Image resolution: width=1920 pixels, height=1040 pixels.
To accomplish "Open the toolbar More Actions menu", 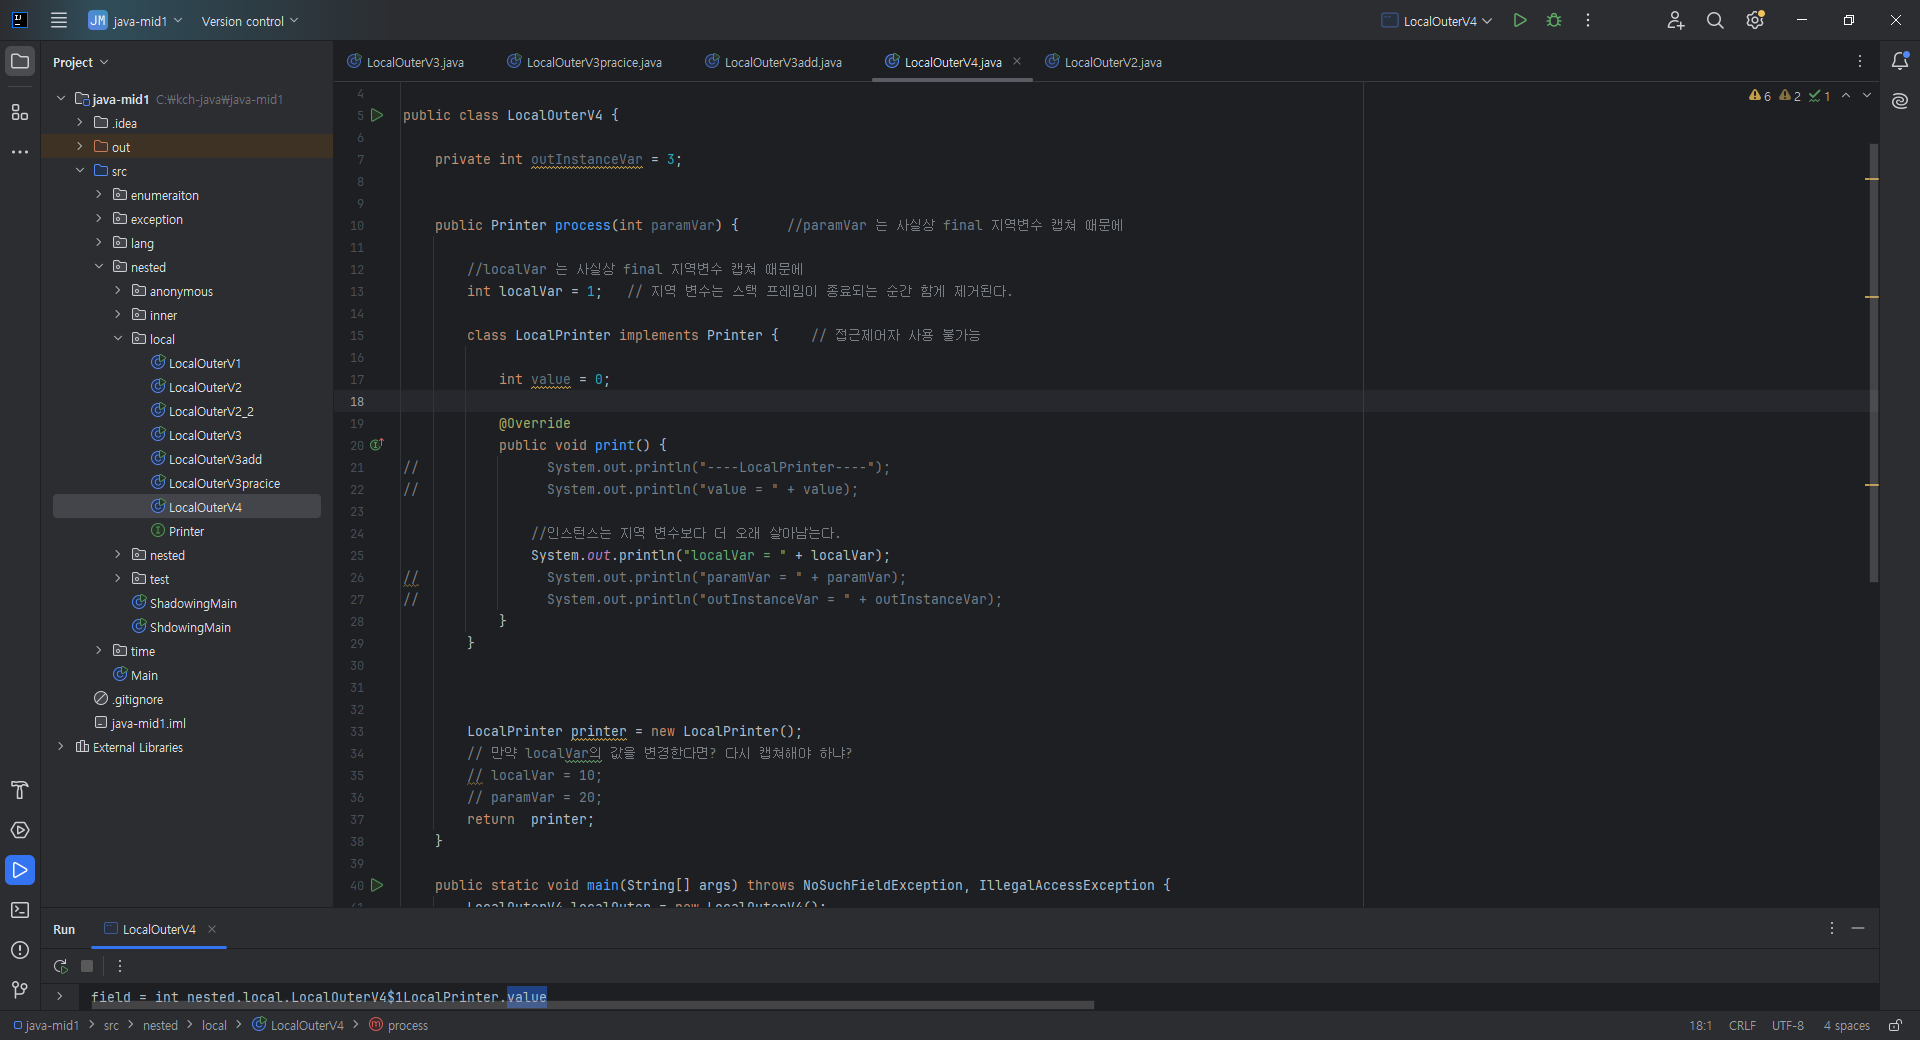I will pyautogui.click(x=1588, y=20).
